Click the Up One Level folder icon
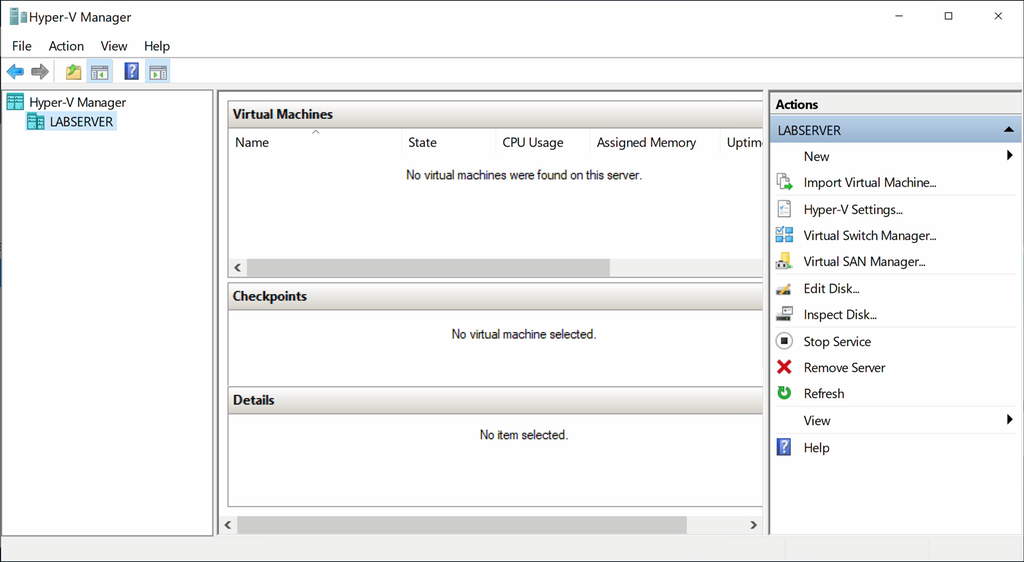This screenshot has height=562, width=1024. pyautogui.click(x=73, y=72)
